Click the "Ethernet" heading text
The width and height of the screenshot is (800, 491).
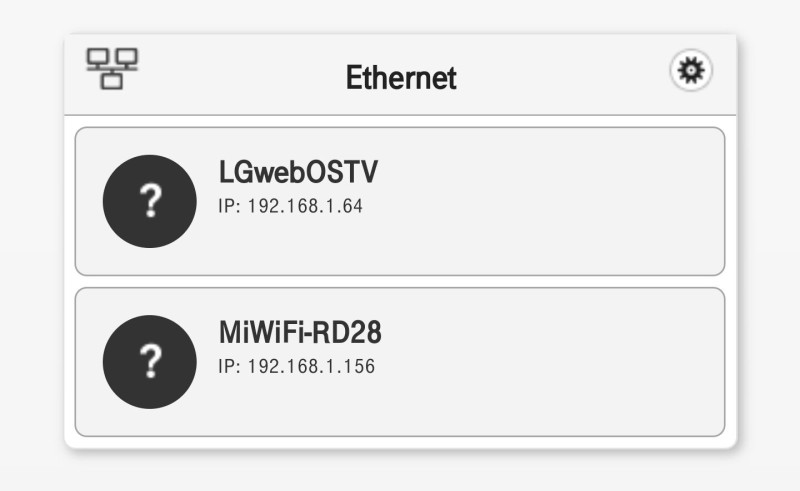[x=401, y=77]
